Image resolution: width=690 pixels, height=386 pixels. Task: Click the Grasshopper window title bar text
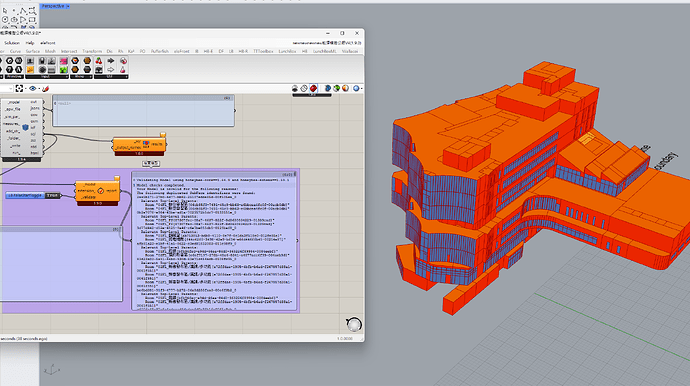pos(21,33)
